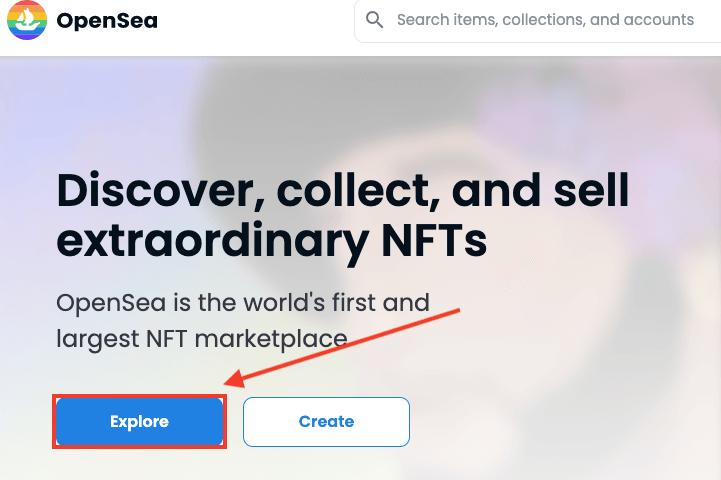The height and width of the screenshot is (480, 721).
Task: Click the rainbow OpenSea ship logo
Action: (27, 20)
